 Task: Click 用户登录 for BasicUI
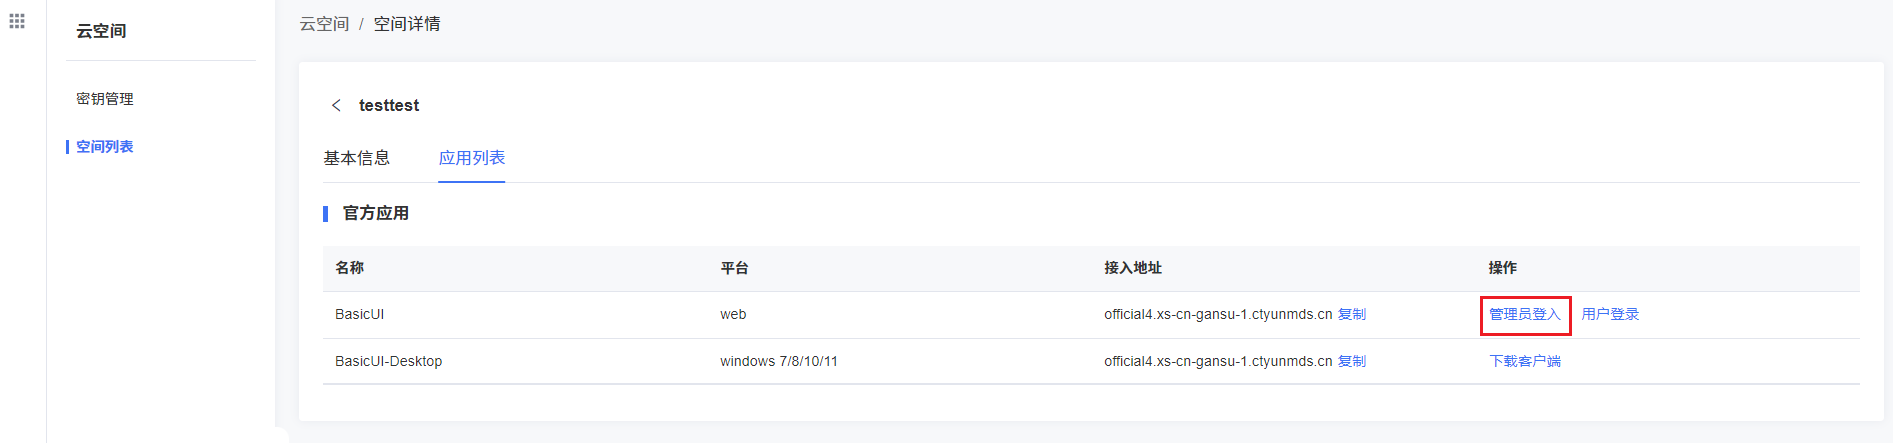click(x=1610, y=314)
